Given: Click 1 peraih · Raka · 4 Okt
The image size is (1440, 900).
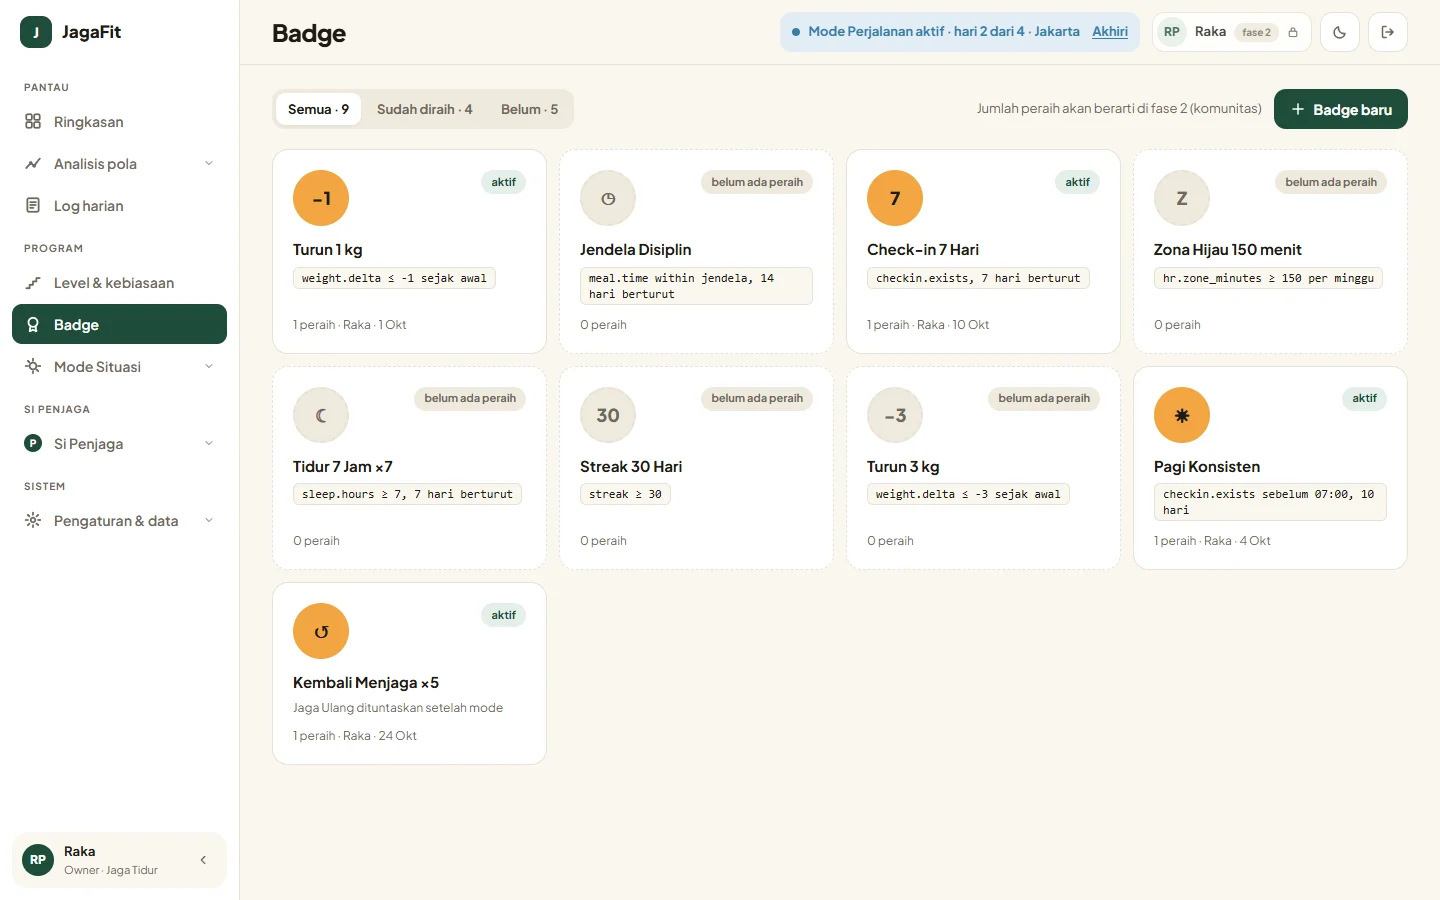Looking at the screenshot, I should tap(1212, 541).
